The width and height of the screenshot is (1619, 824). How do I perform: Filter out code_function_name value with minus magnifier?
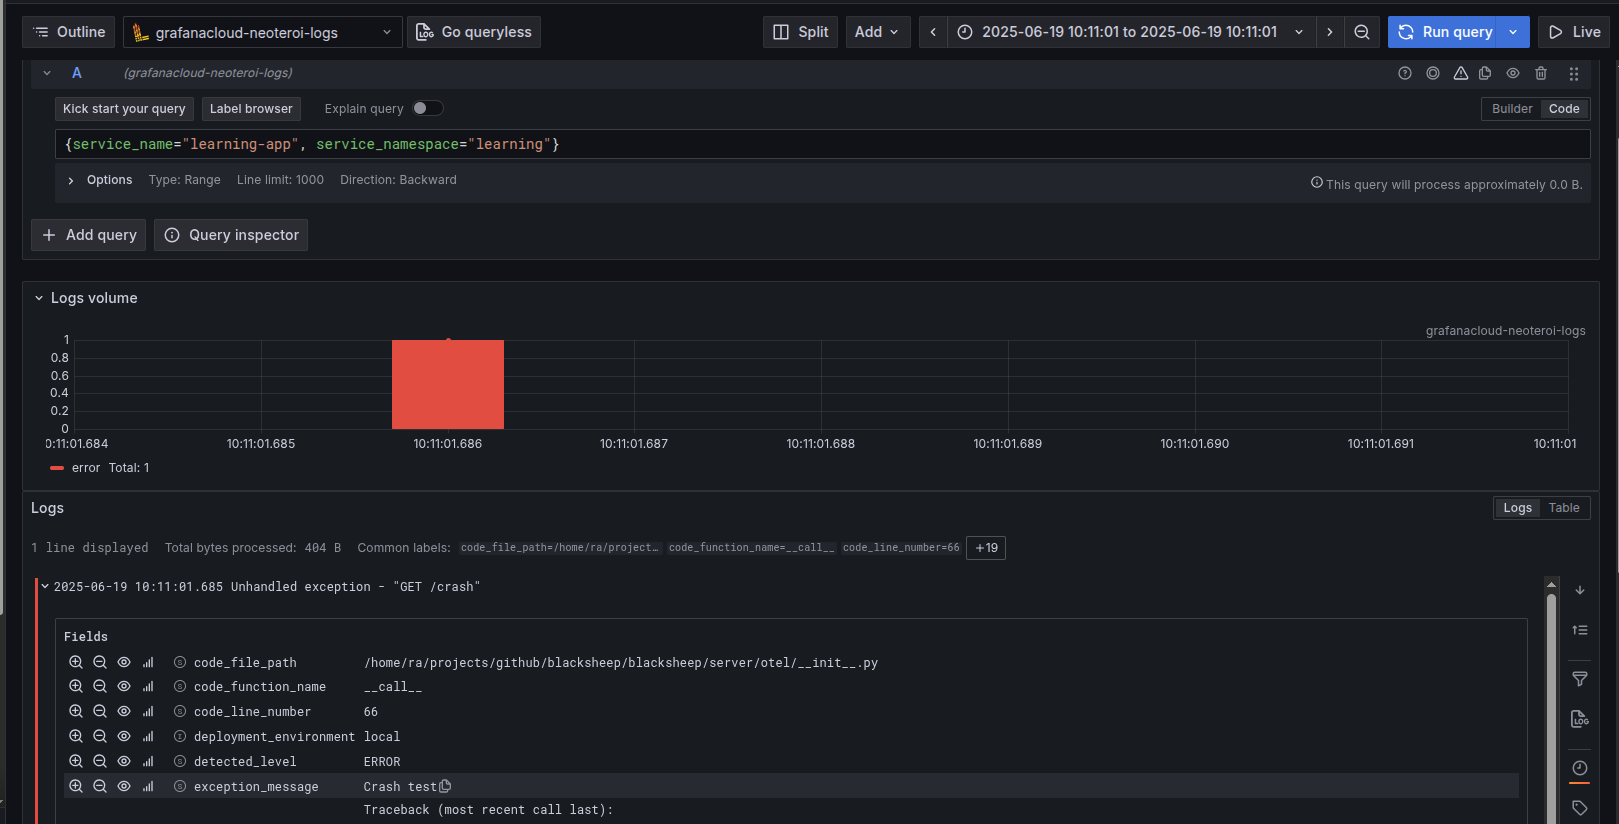click(100, 687)
